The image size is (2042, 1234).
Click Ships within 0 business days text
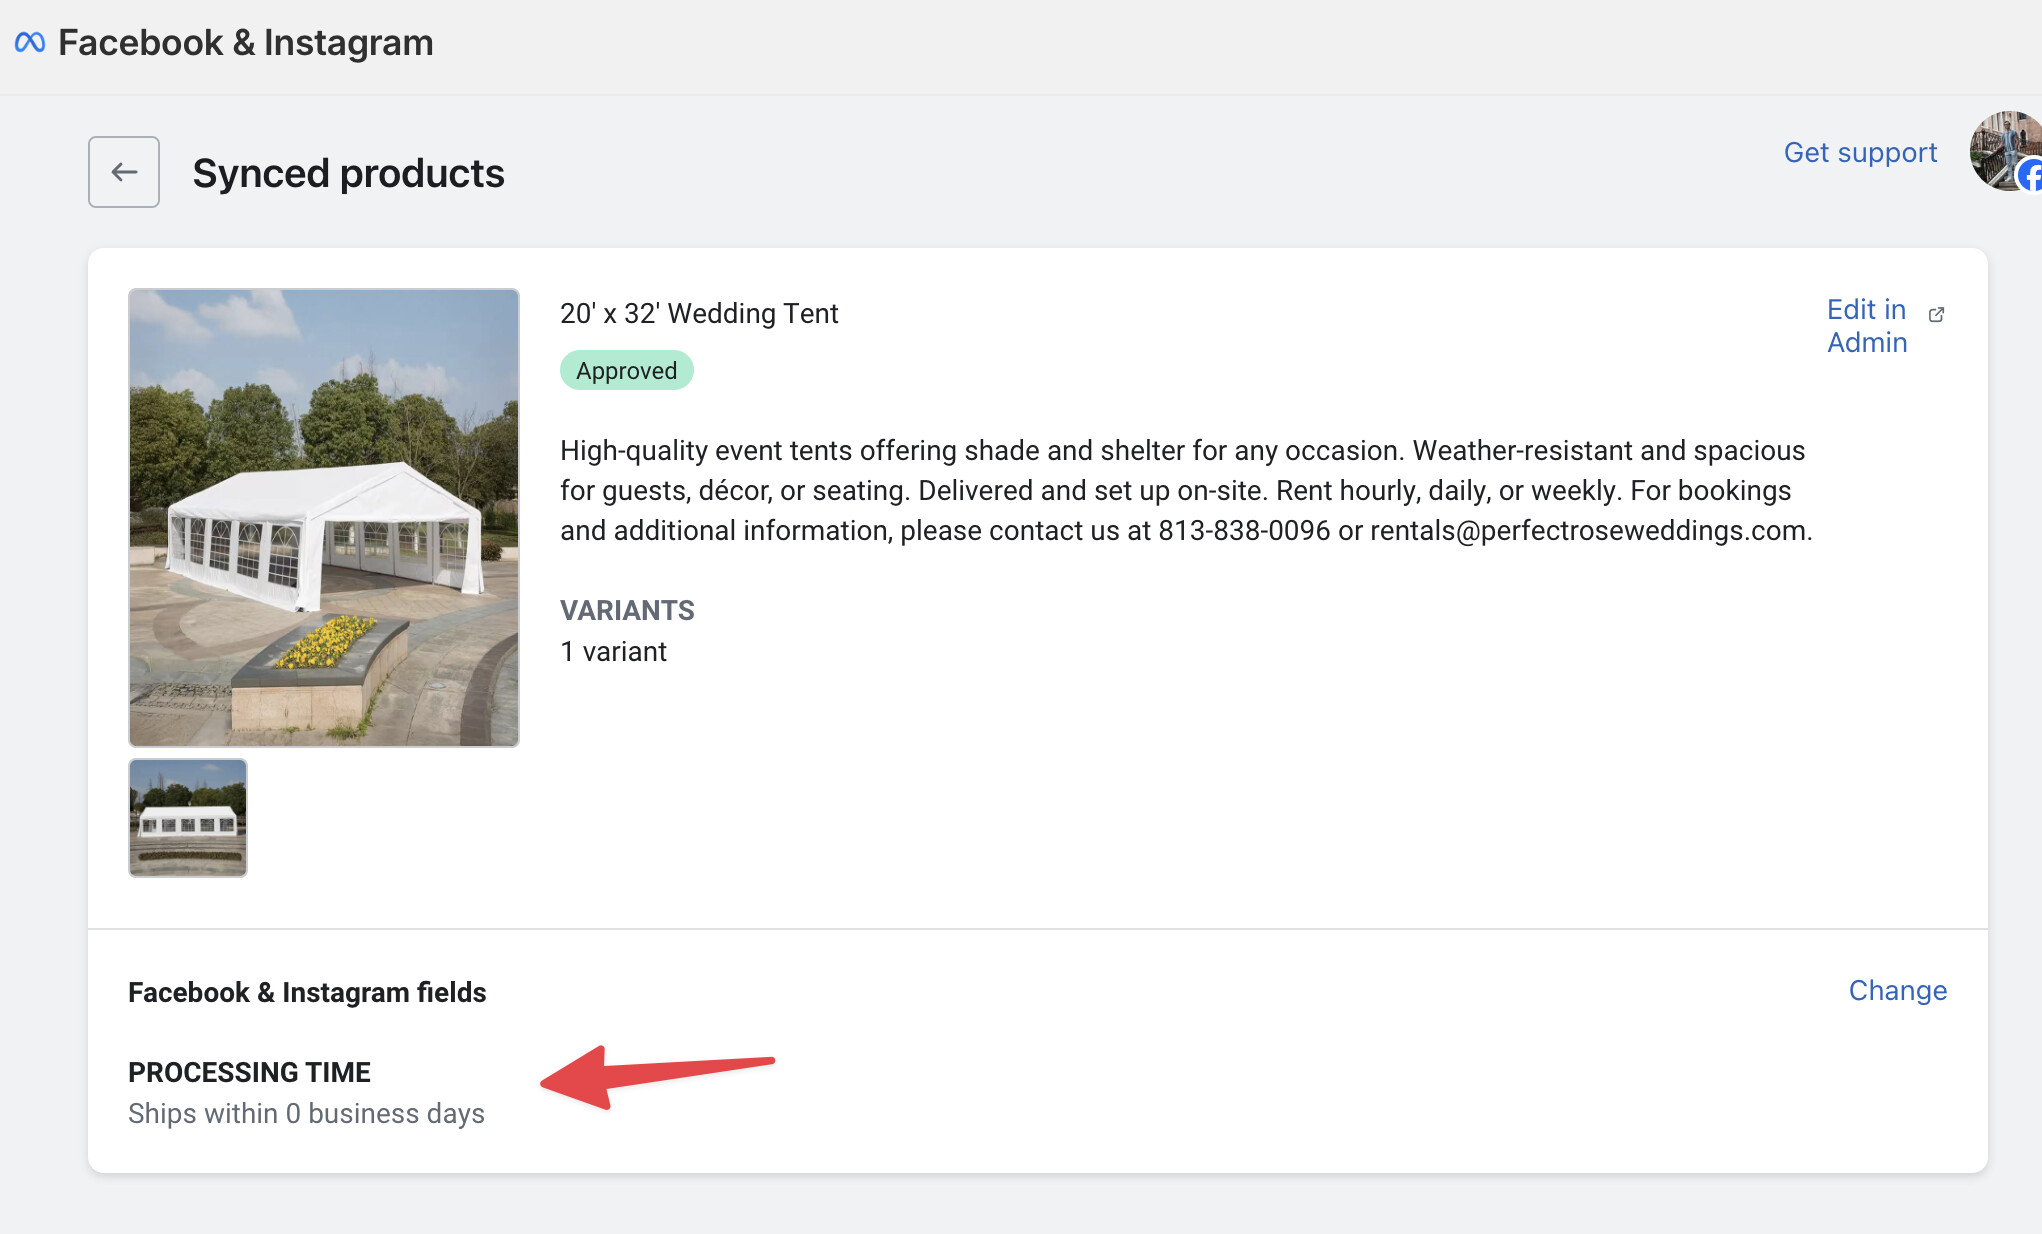(x=306, y=1114)
